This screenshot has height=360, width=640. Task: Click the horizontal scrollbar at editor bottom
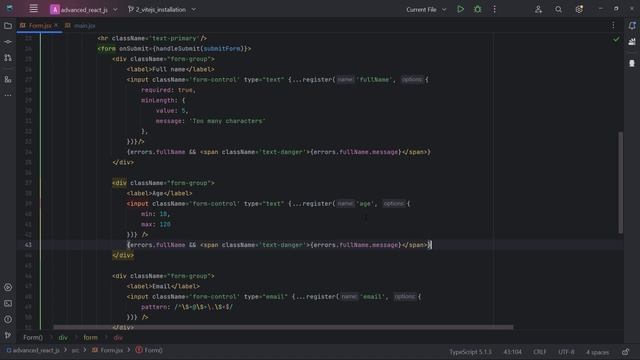(x=283, y=327)
